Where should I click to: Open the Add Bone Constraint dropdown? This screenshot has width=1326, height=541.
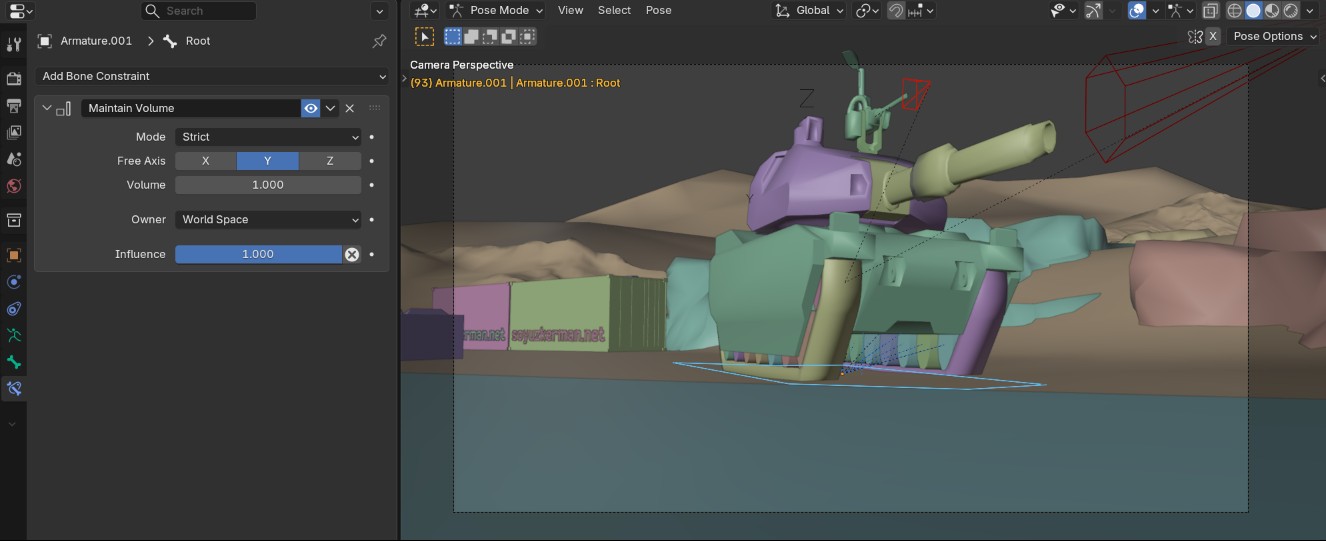(x=213, y=76)
